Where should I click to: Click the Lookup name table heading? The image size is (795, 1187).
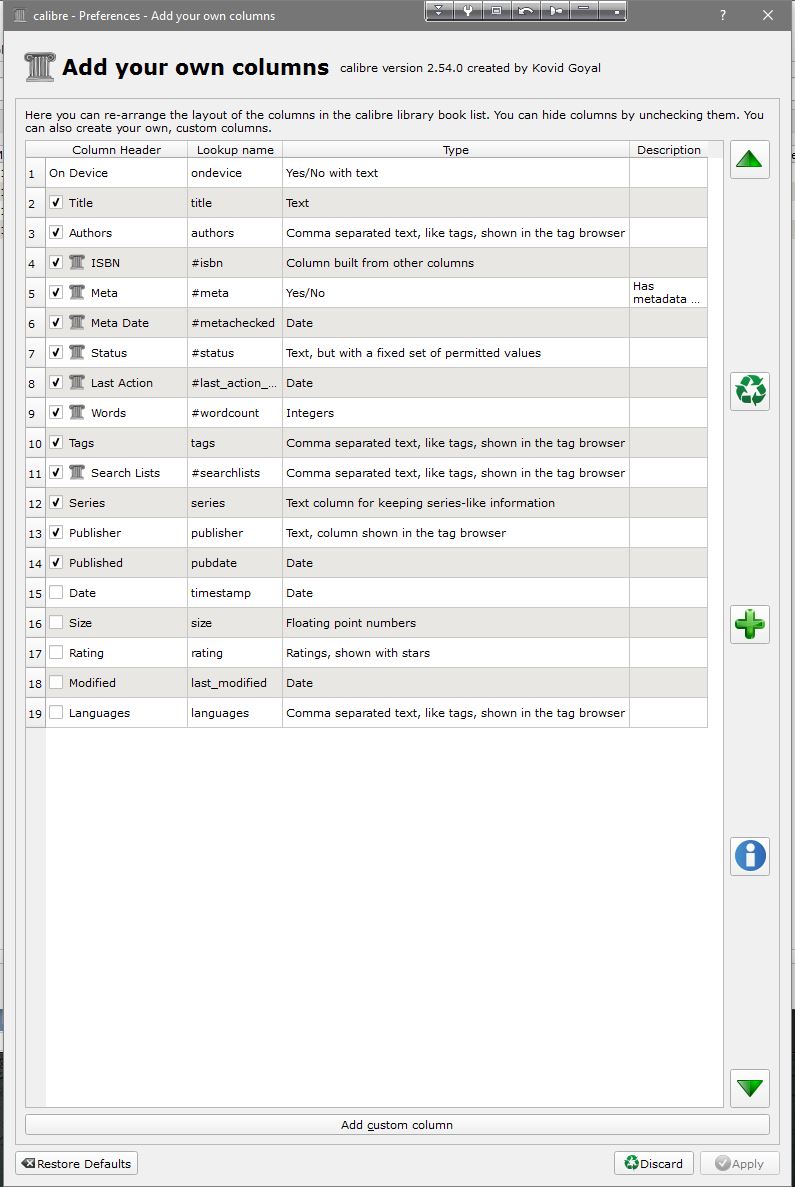235,150
